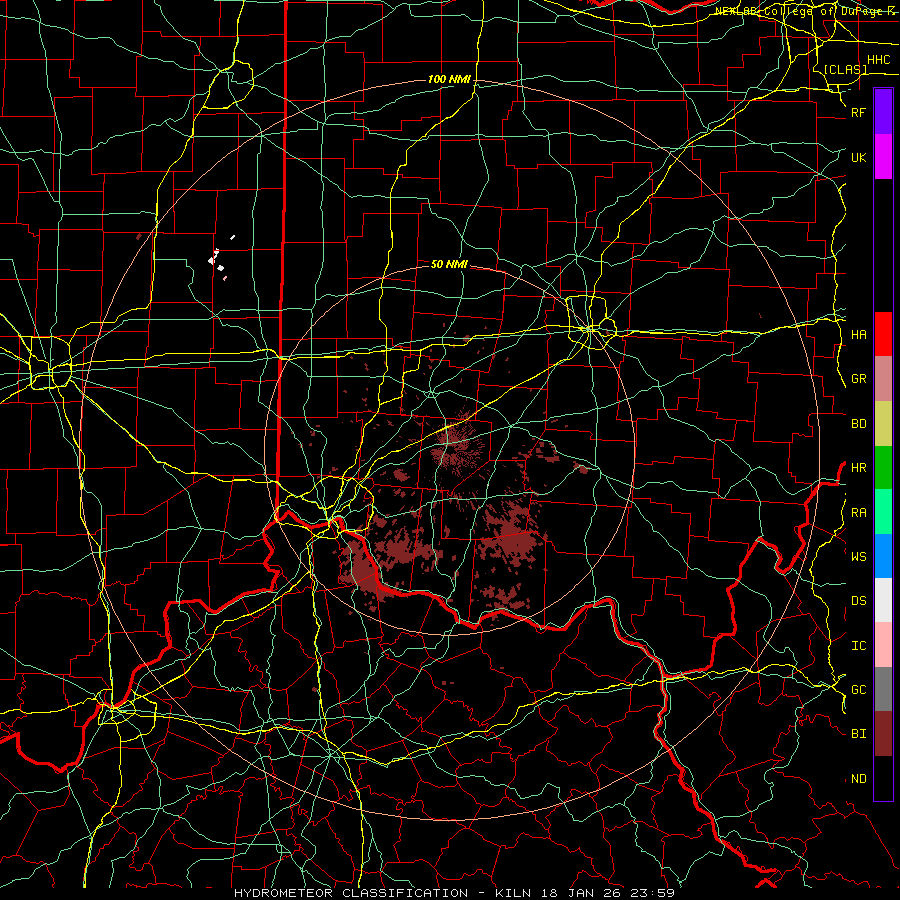
Task: Click the HHC product label
Action: [x=879, y=60]
